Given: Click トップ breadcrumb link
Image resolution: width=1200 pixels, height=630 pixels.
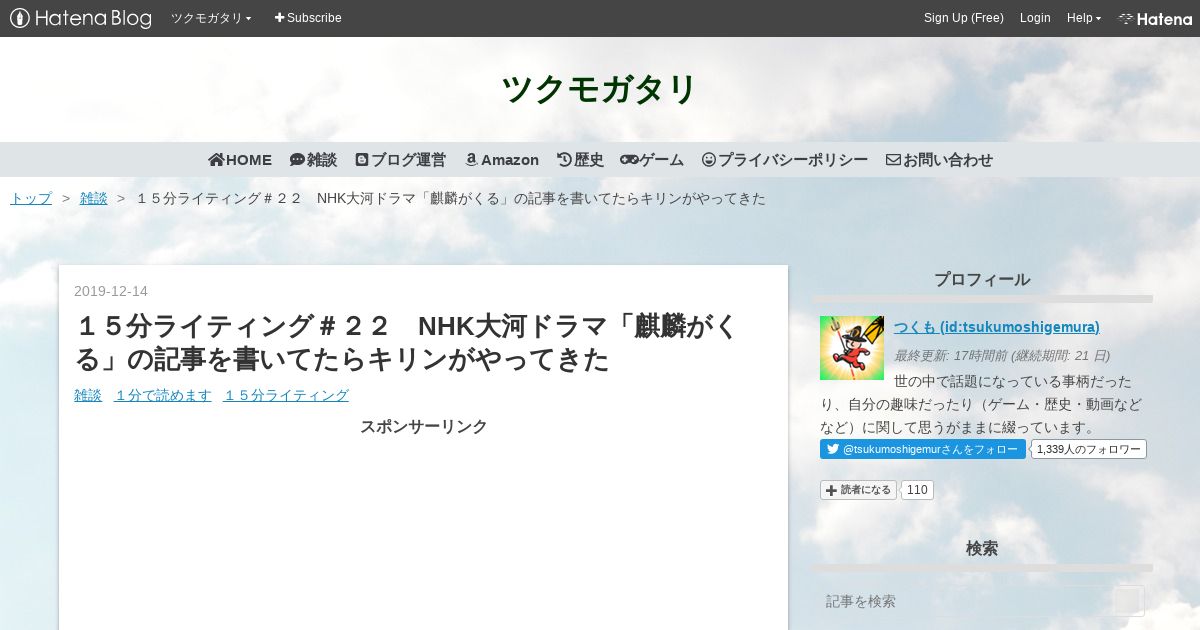Looking at the screenshot, I should tap(31, 198).
